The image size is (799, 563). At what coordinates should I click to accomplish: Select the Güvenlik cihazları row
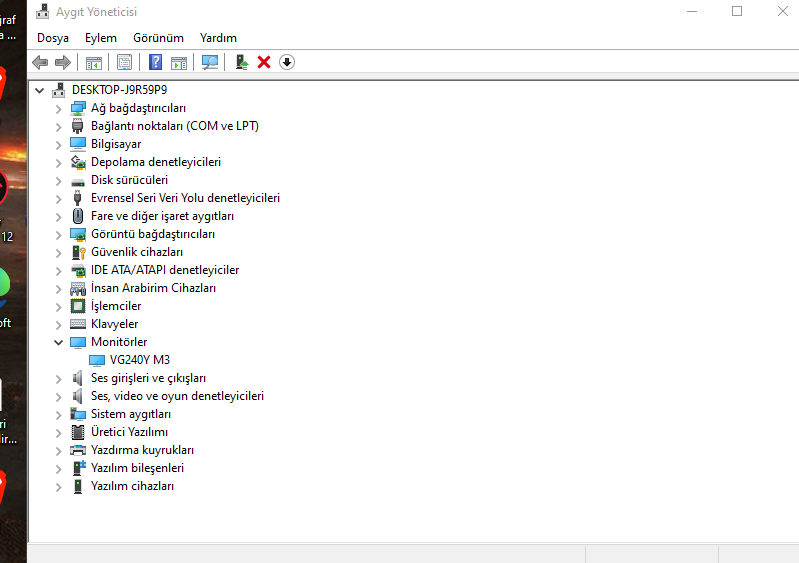pos(137,252)
